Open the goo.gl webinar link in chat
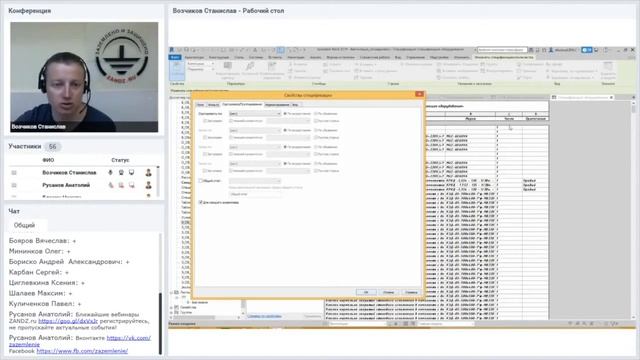 click(68, 321)
